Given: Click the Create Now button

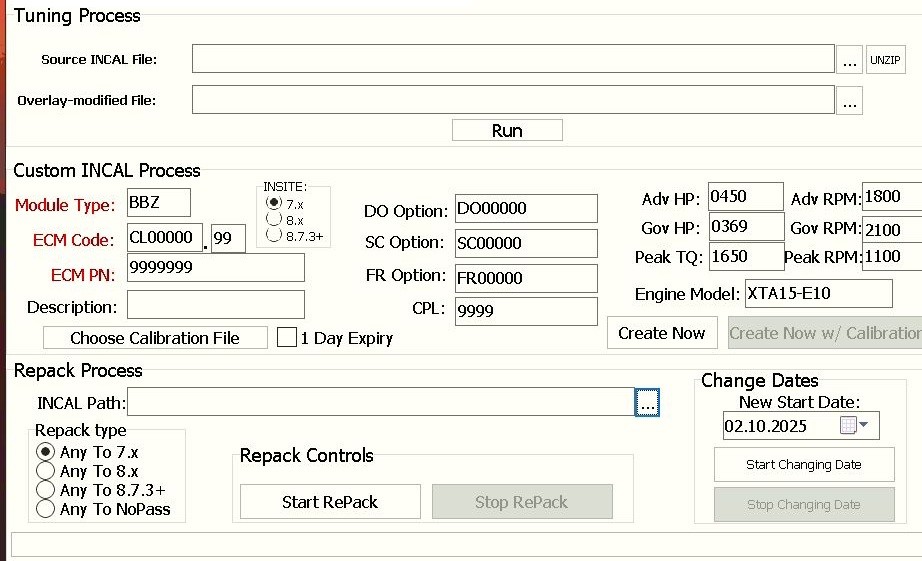Looking at the screenshot, I should click(x=661, y=333).
